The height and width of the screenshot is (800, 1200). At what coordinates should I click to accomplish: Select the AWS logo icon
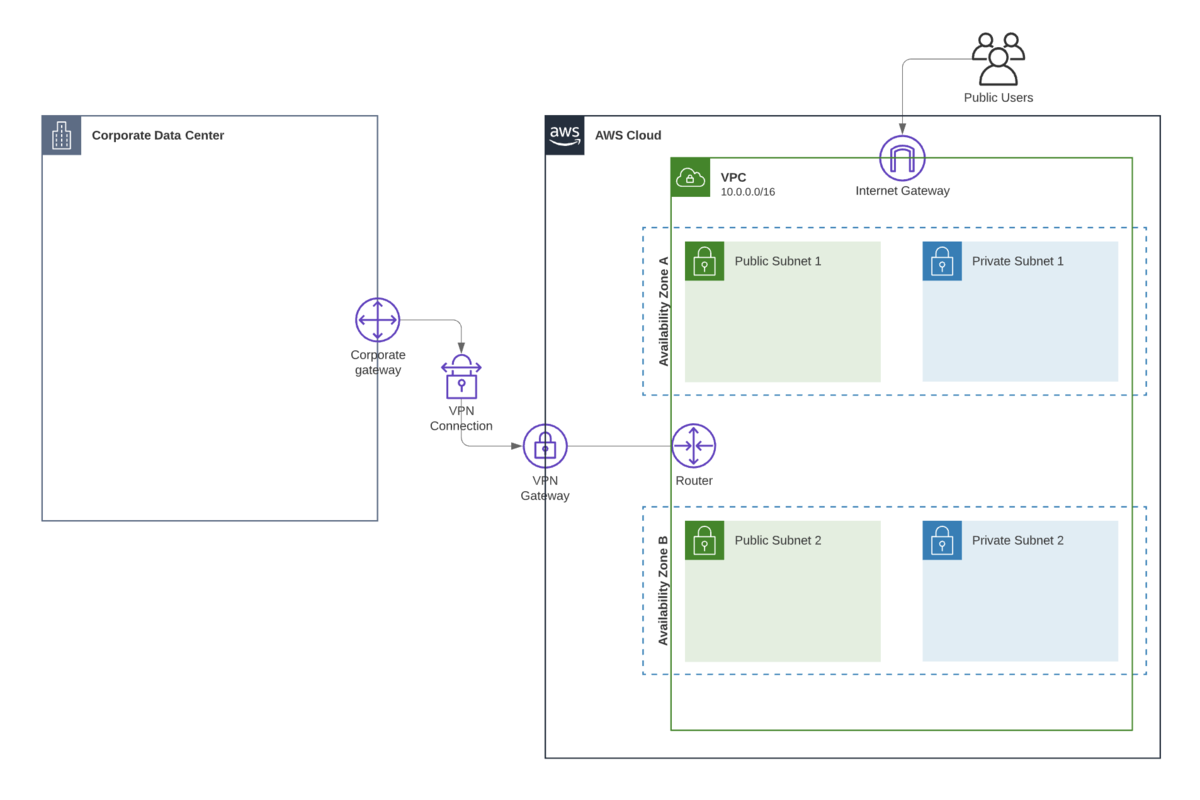pos(565,135)
